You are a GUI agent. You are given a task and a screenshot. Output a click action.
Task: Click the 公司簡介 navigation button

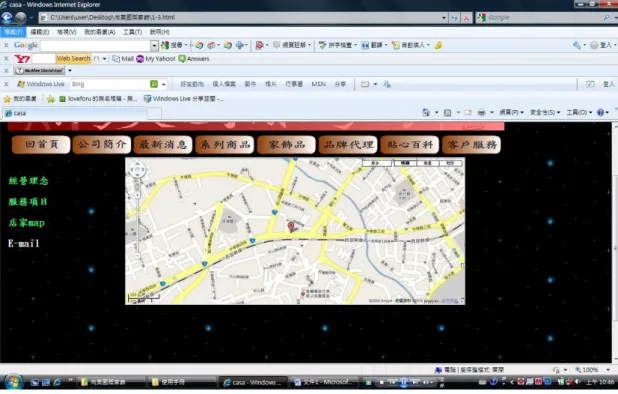pos(102,145)
